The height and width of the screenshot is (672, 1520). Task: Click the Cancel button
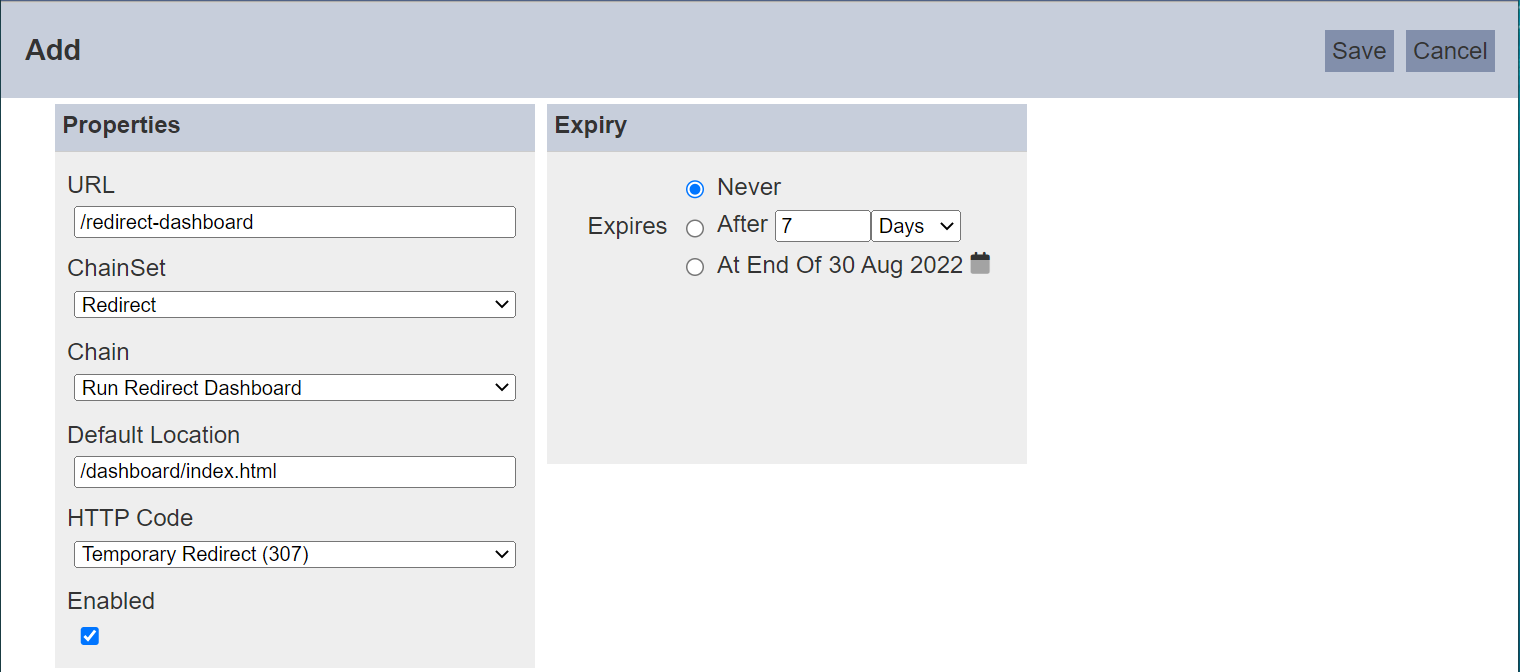1450,51
